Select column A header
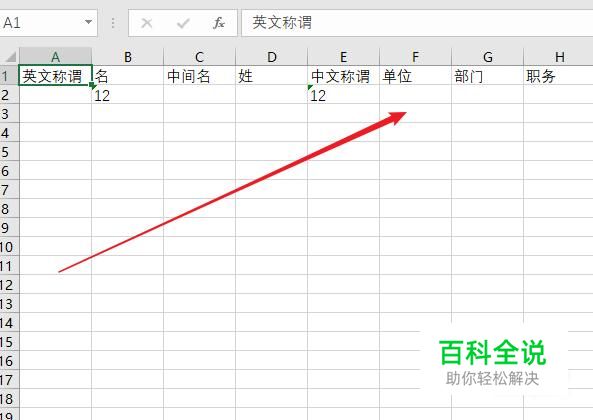 point(55,57)
